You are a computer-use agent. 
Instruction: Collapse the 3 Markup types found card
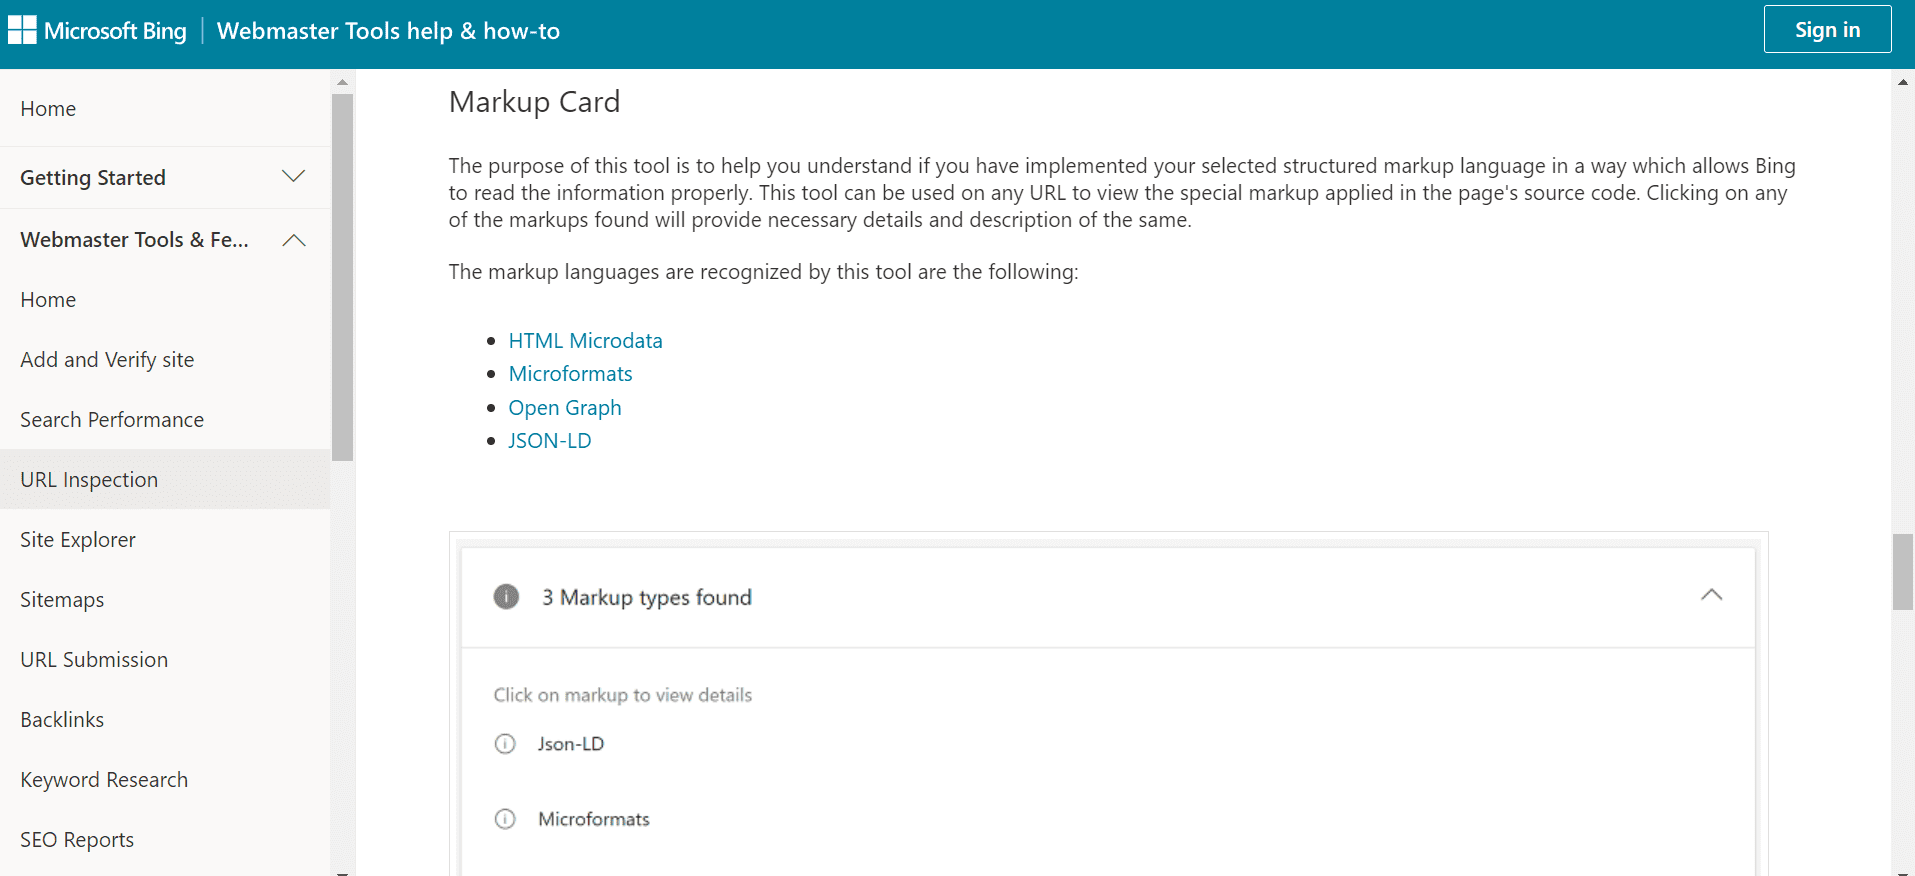[1711, 594]
